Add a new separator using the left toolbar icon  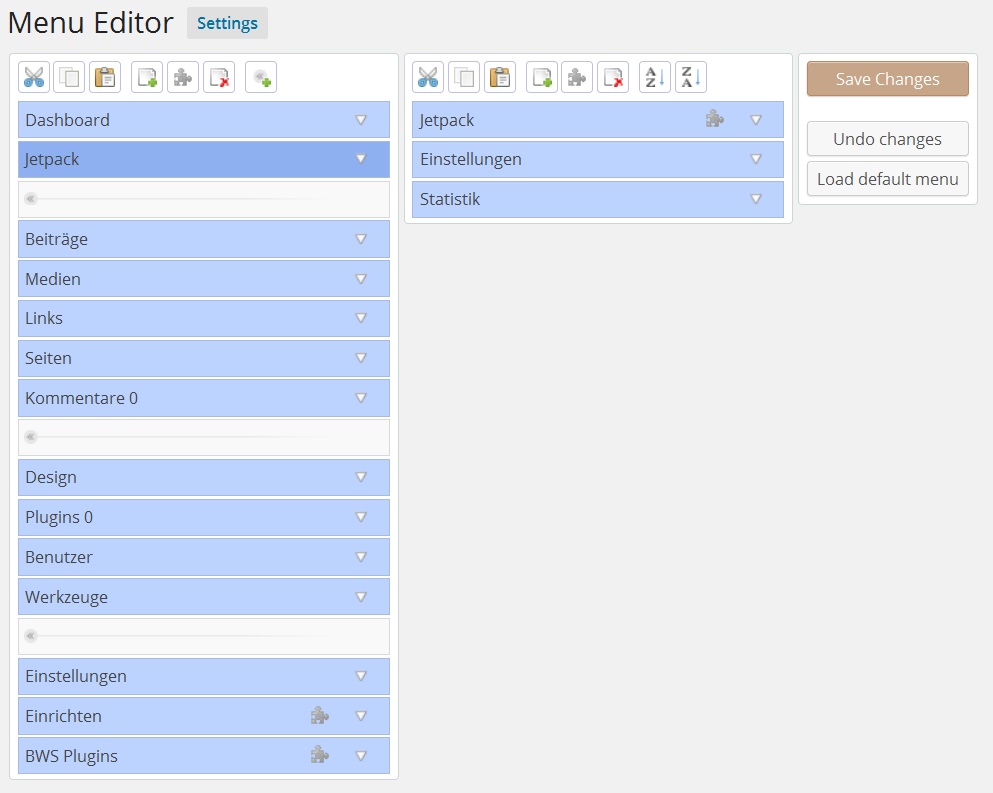pos(261,77)
